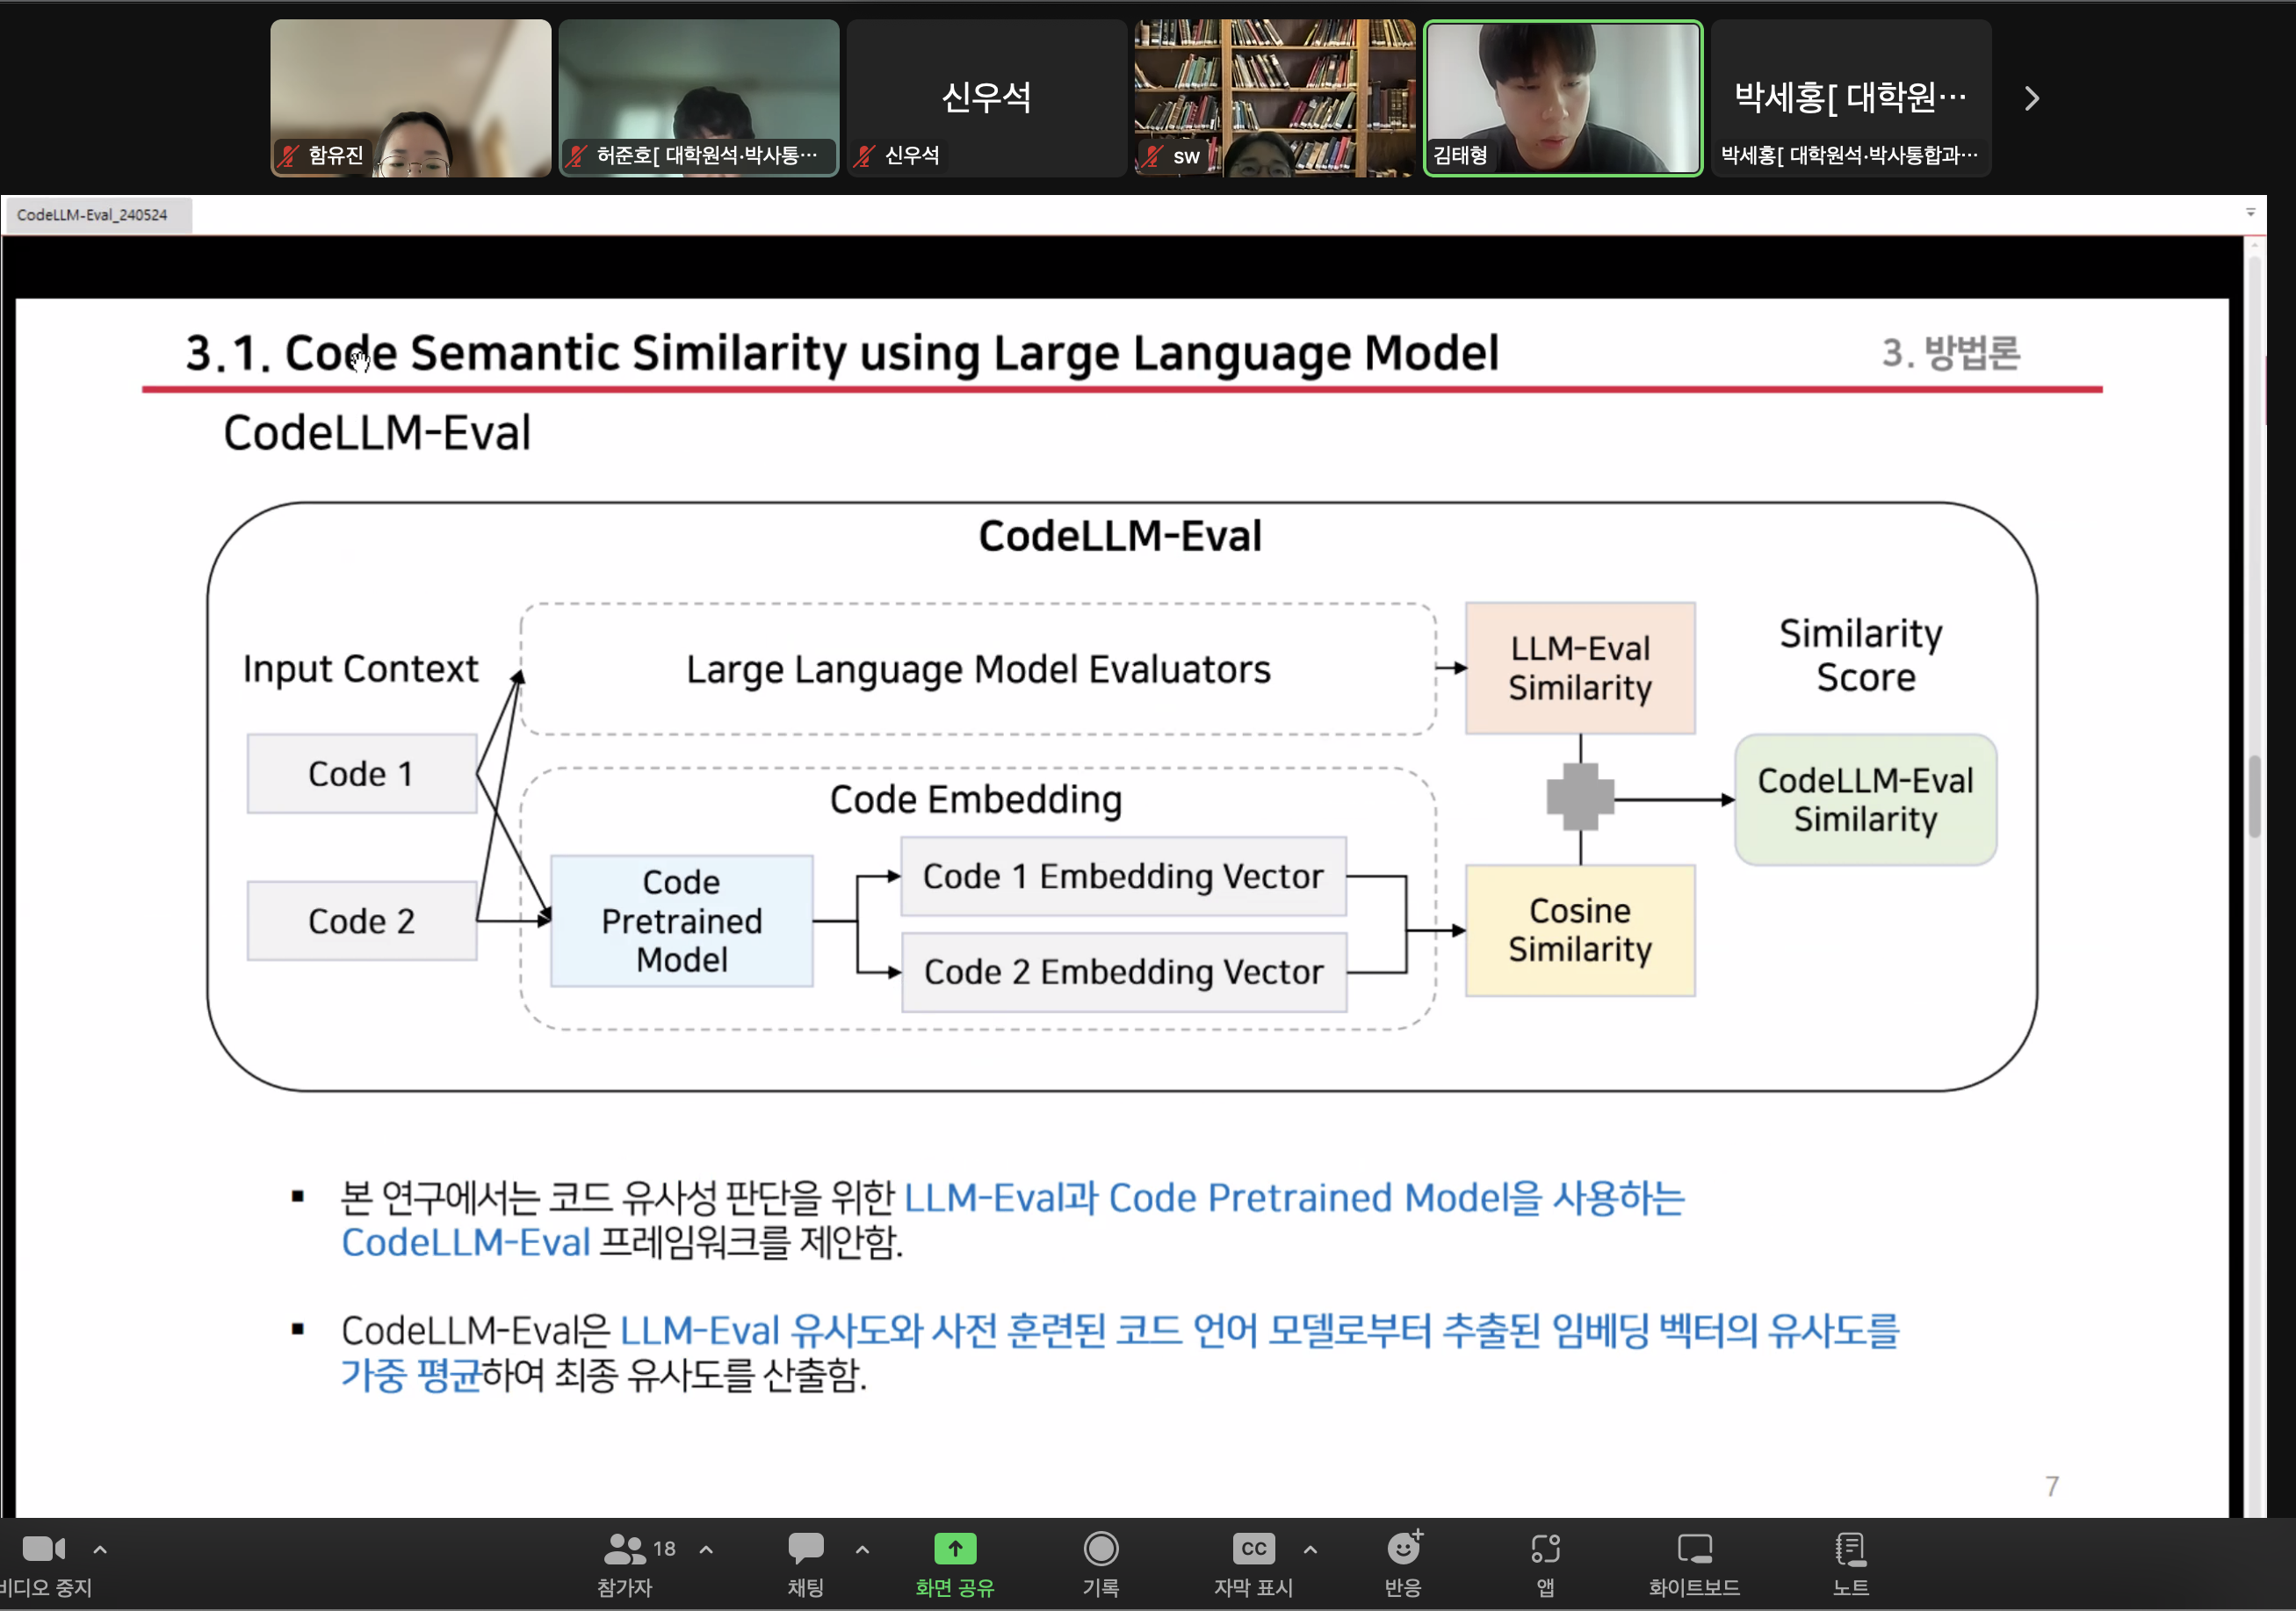Image resolution: width=2296 pixels, height=1611 pixels.
Task: Select 허준호 video thumbnail
Action: tap(698, 98)
